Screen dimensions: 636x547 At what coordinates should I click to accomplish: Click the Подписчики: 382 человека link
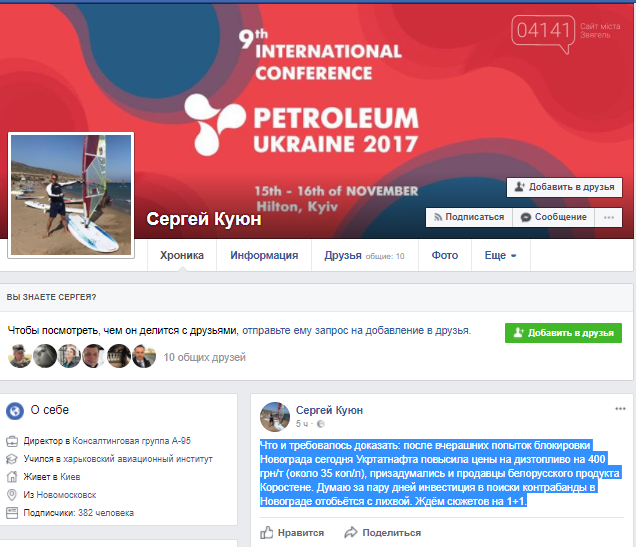coord(78,513)
